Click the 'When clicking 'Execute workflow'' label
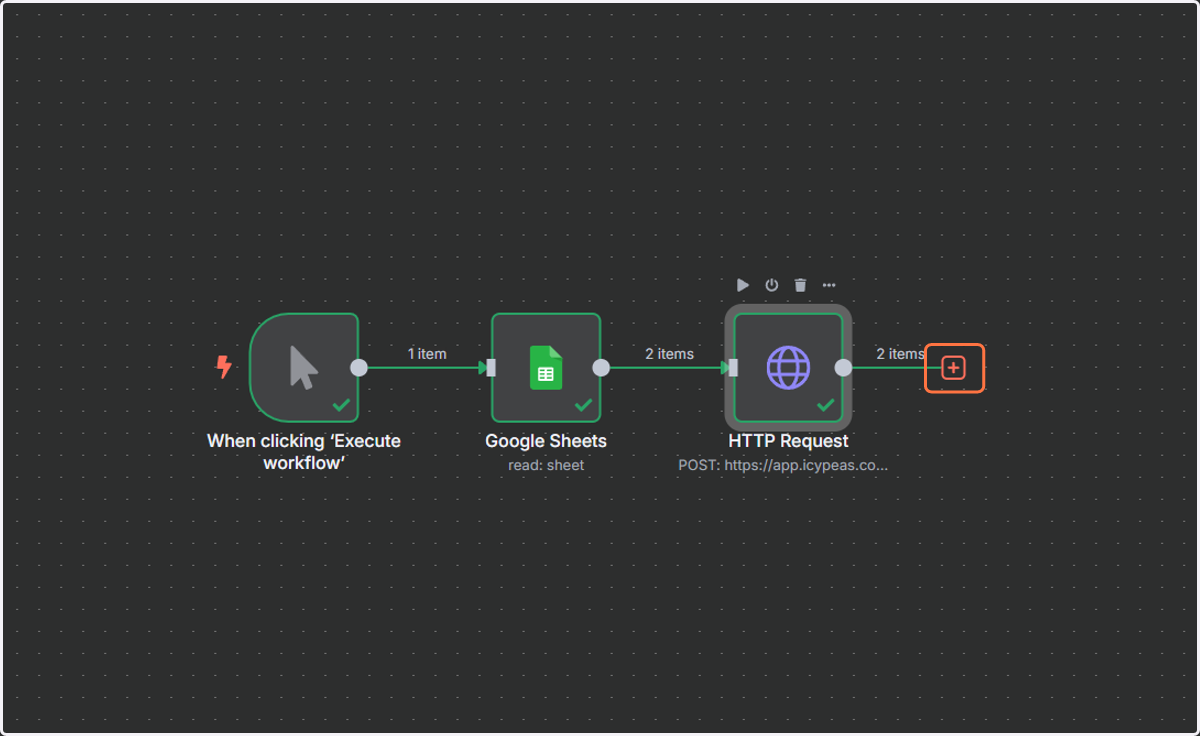 click(304, 451)
